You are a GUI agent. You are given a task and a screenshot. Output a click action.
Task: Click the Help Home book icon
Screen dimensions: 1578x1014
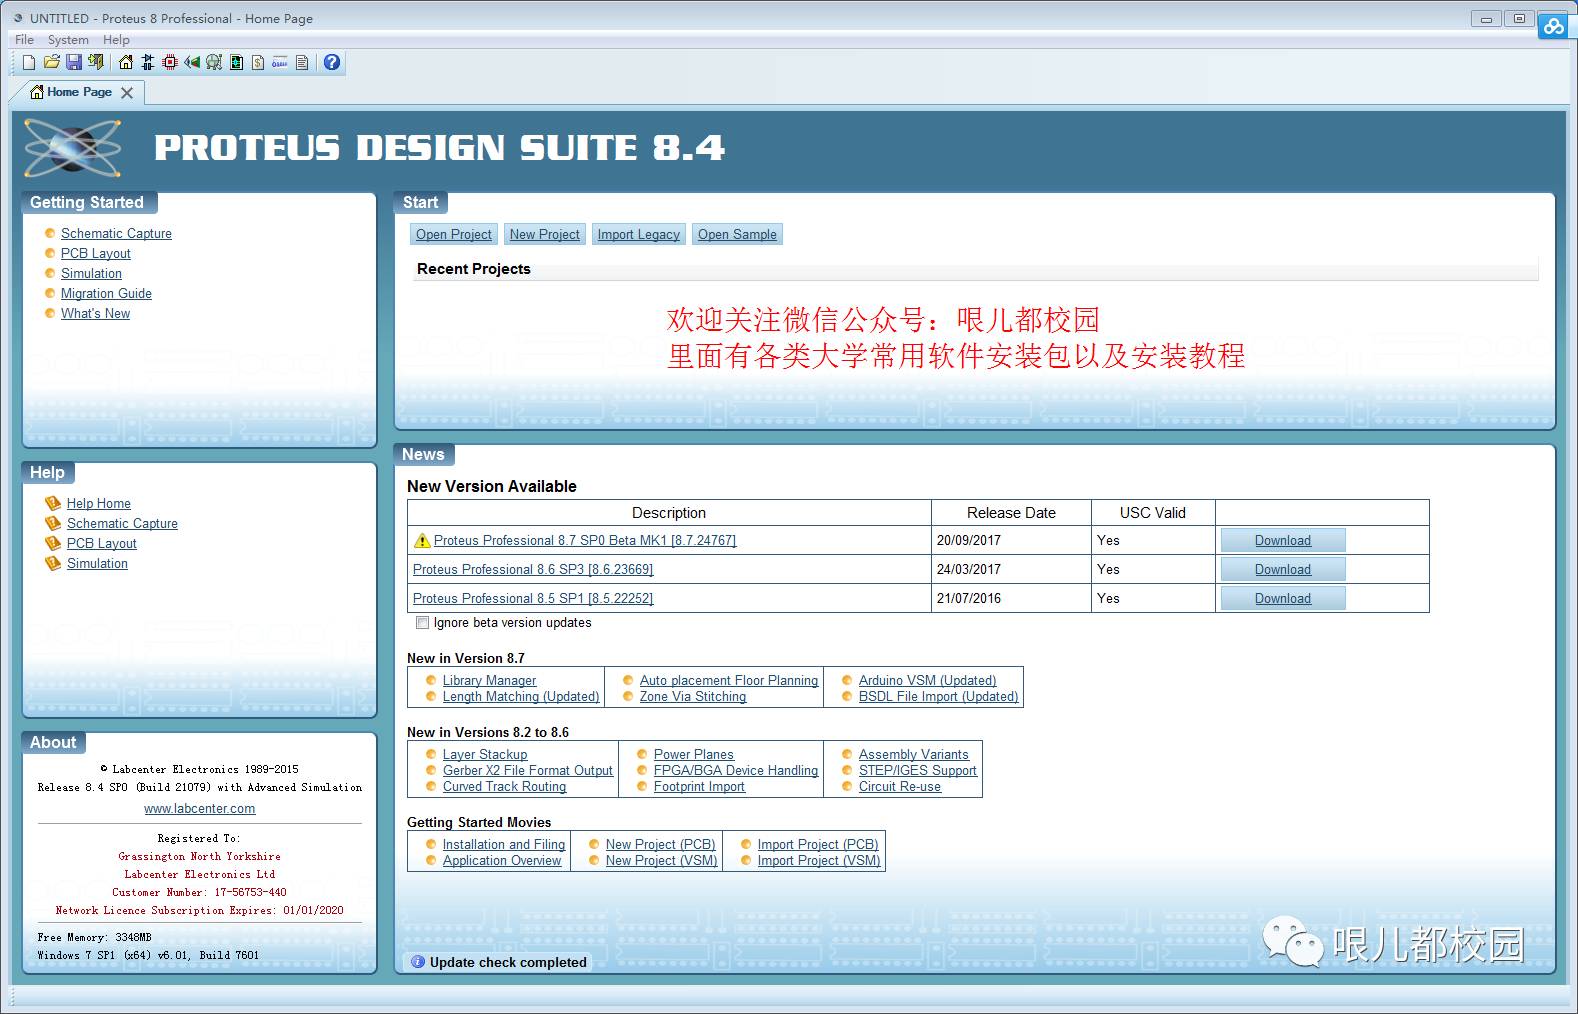(53, 503)
